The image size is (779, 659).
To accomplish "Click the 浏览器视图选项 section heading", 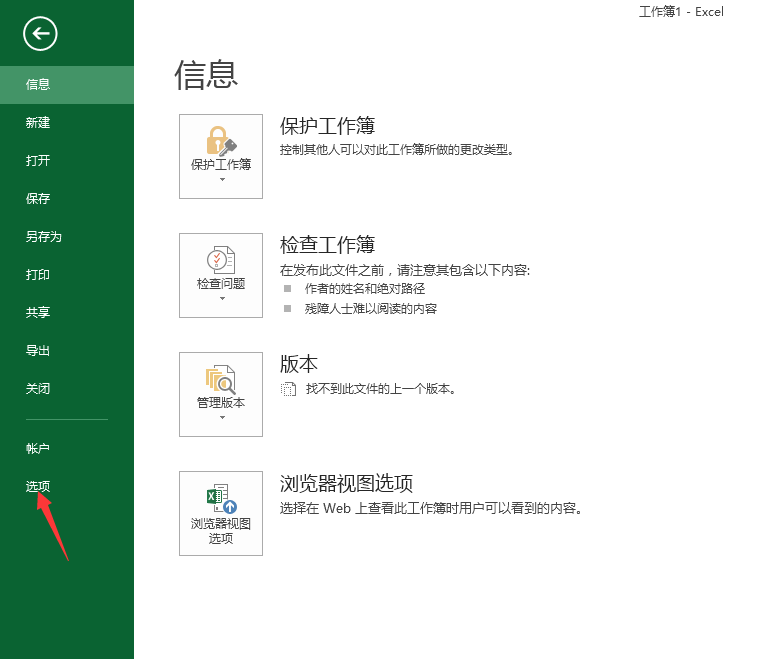I will coord(346,483).
